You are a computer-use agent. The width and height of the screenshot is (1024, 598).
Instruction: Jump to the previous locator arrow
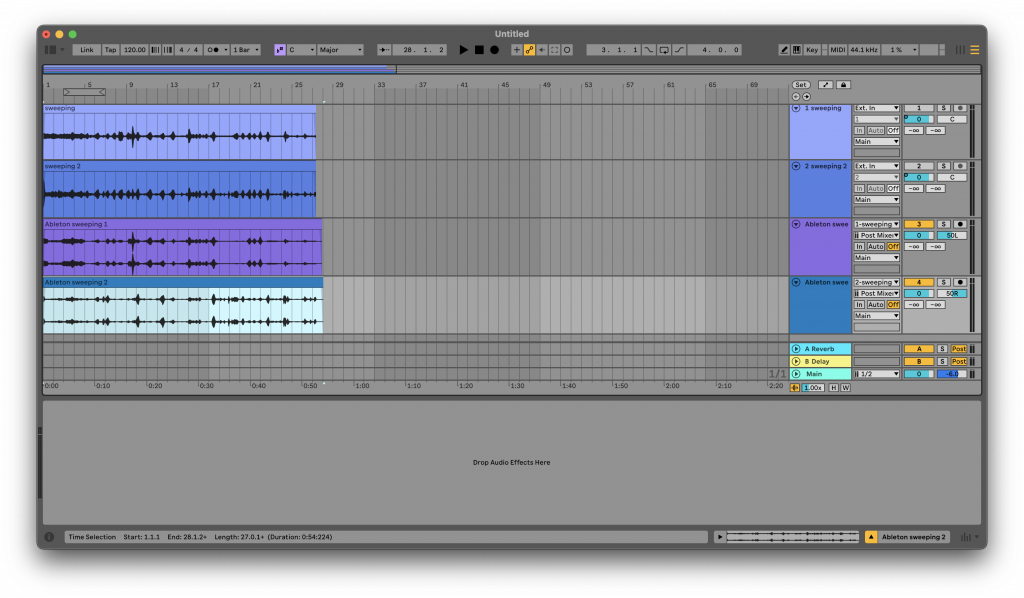(796, 97)
